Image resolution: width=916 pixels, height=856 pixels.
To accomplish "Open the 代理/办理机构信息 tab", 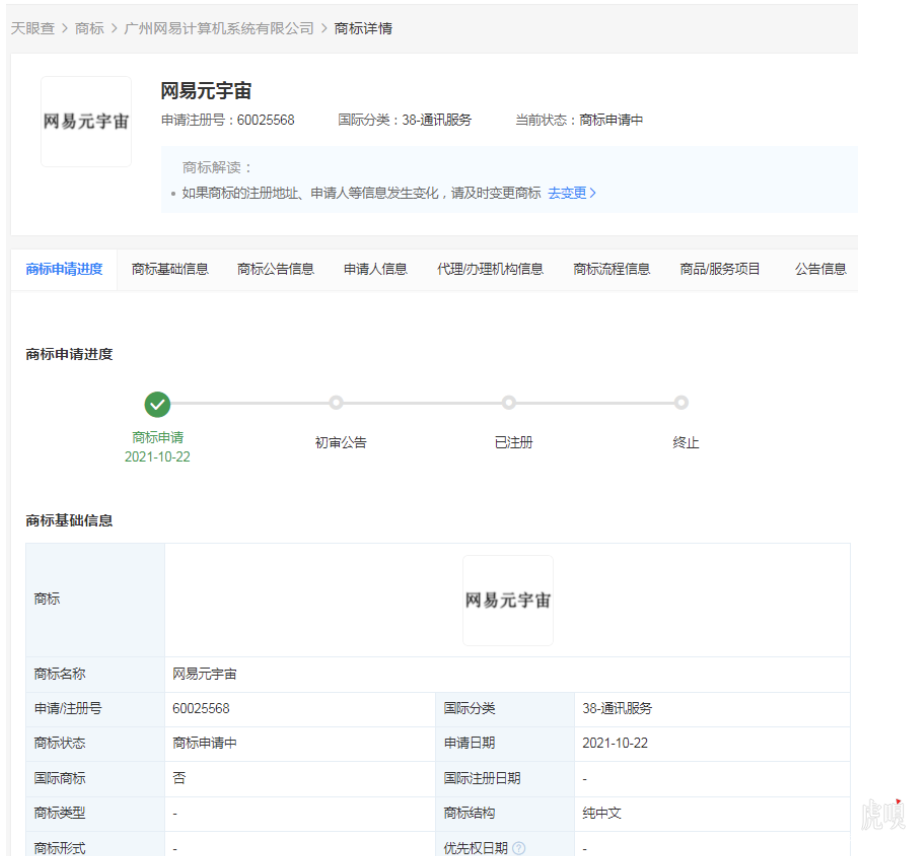I will 490,269.
